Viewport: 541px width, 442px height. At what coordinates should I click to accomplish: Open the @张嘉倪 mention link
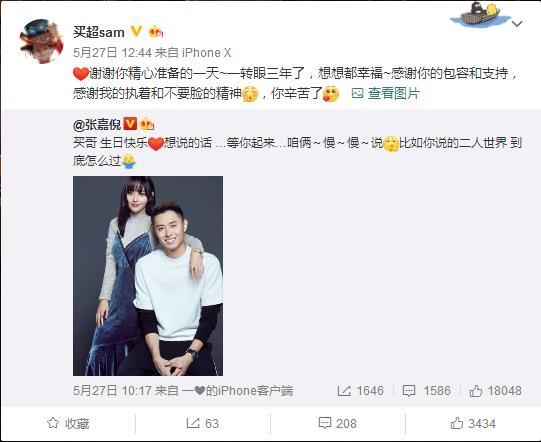pos(97,125)
